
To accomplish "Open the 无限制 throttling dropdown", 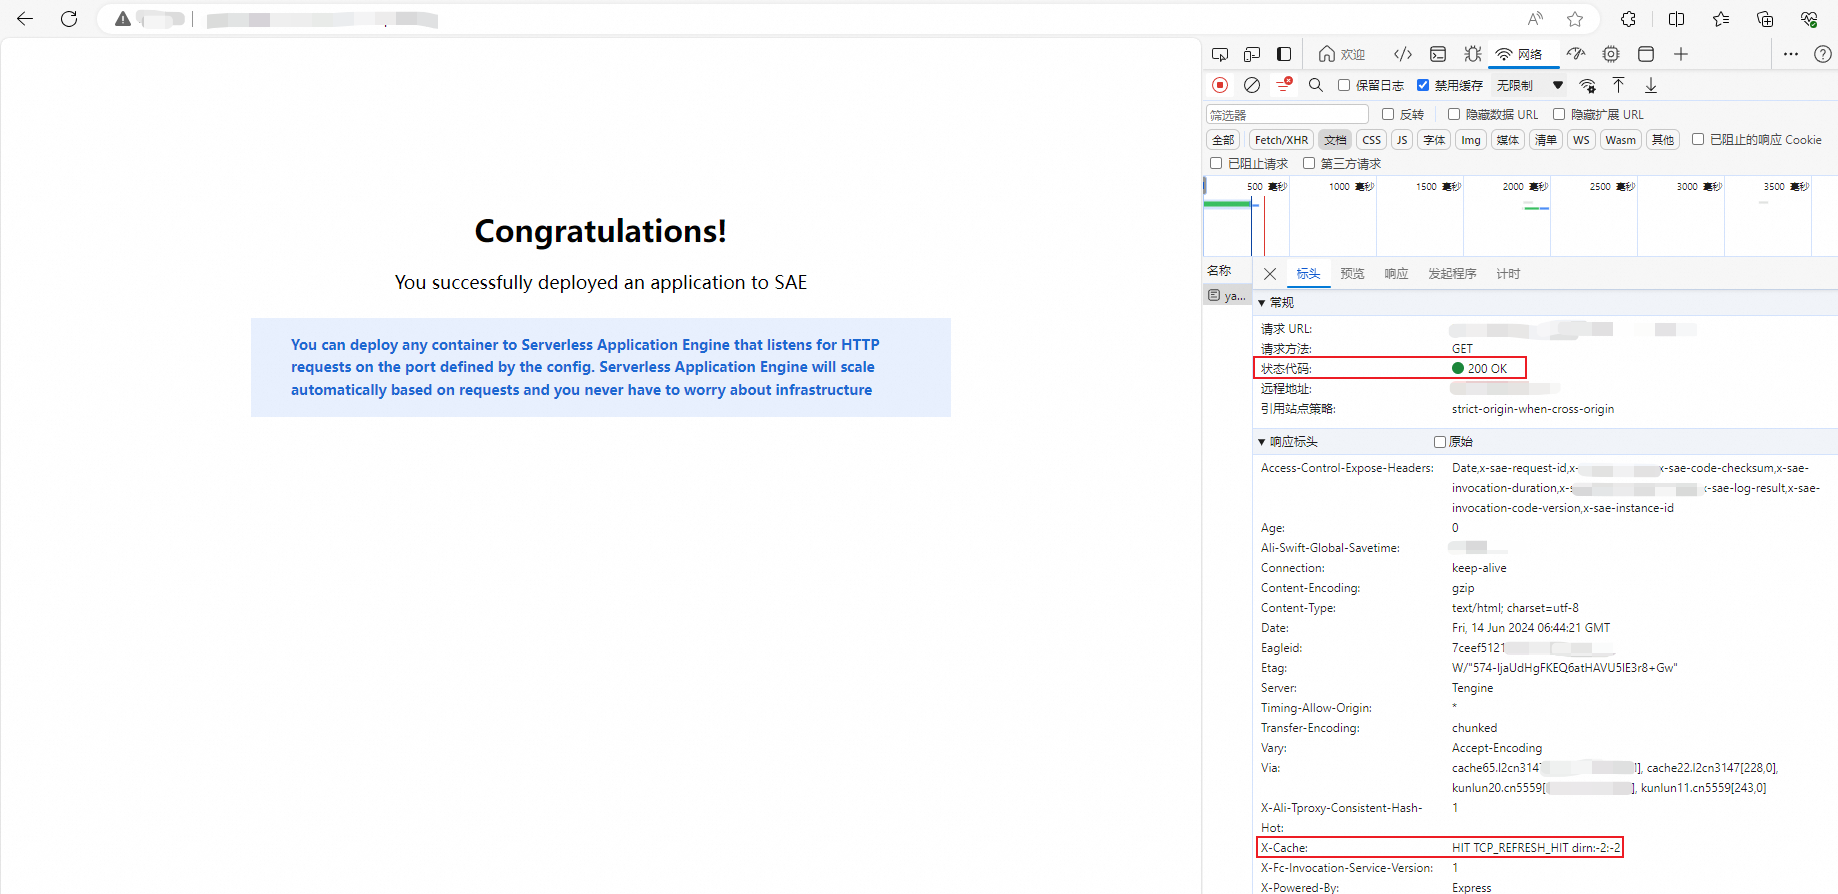I will (1530, 85).
